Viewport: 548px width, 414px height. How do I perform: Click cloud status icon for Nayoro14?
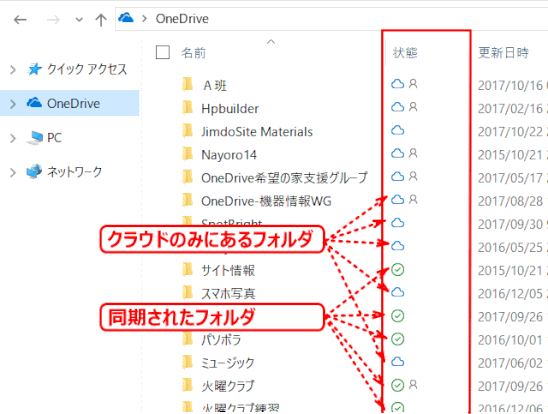click(397, 153)
